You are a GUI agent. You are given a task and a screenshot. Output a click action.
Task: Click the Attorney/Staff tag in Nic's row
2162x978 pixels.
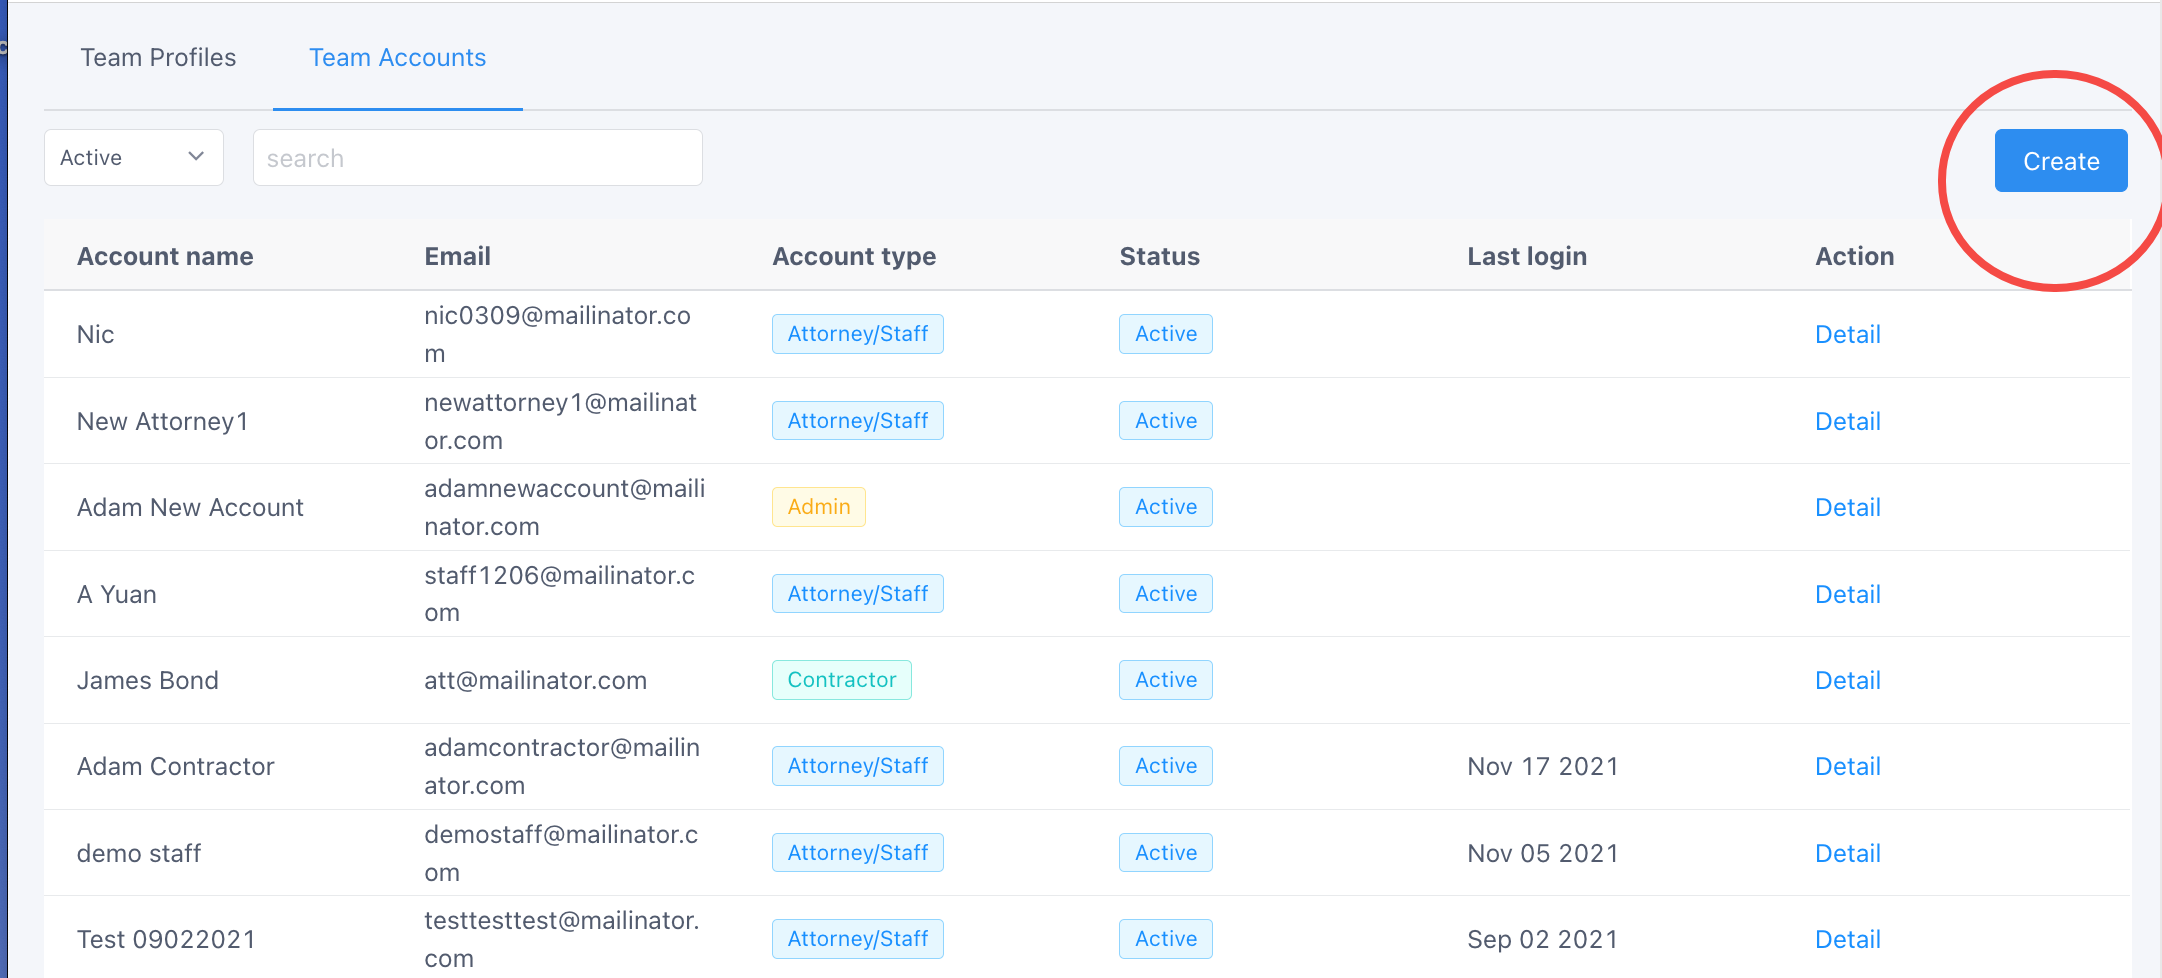tap(857, 334)
